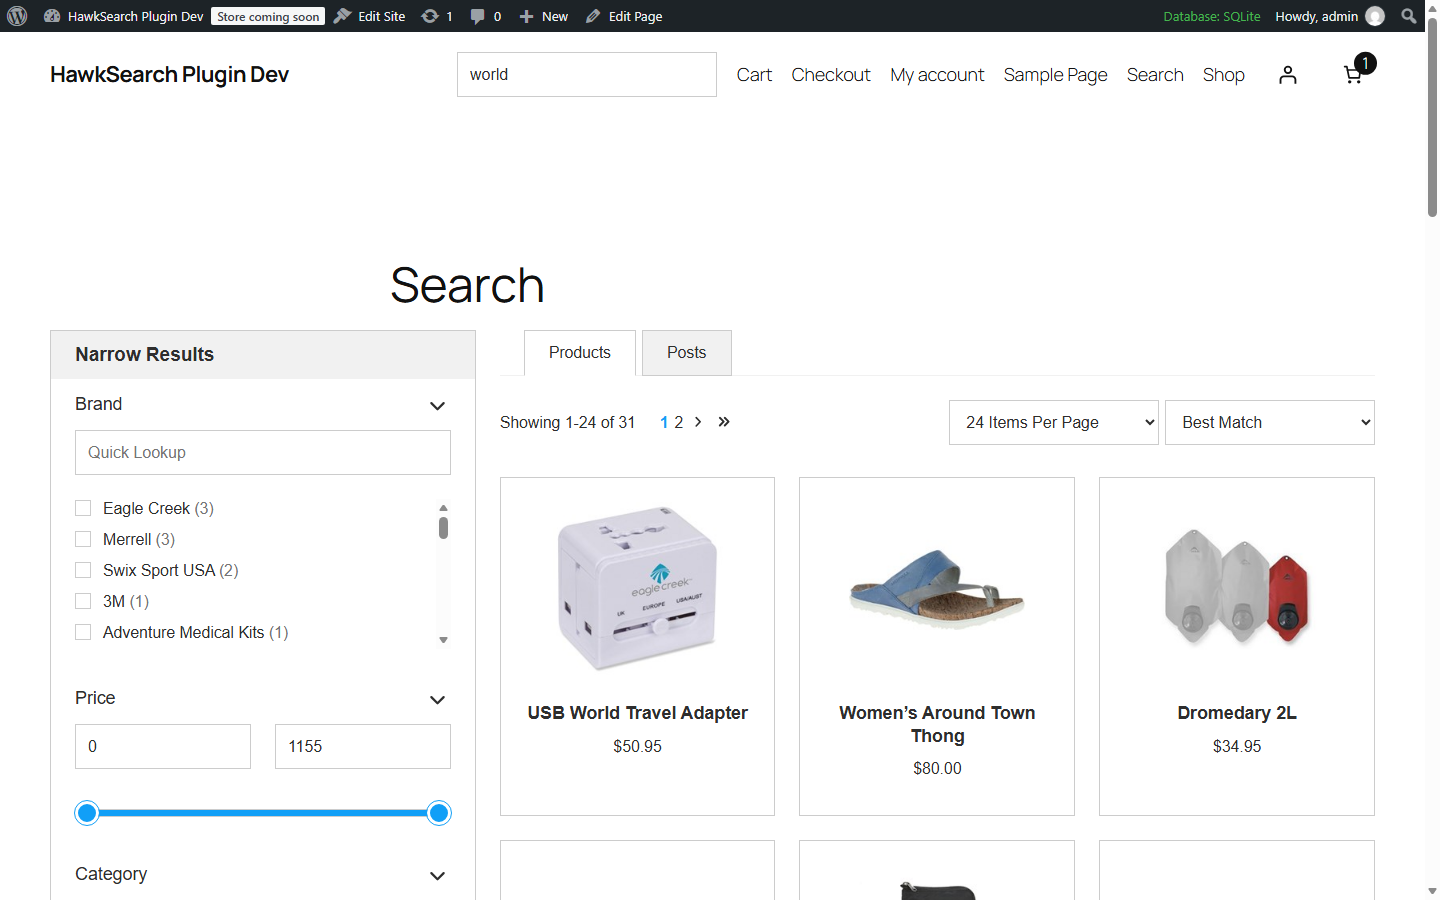This screenshot has width=1440, height=900.
Task: Click Howdy, admin in admin bar
Action: (x=1316, y=16)
